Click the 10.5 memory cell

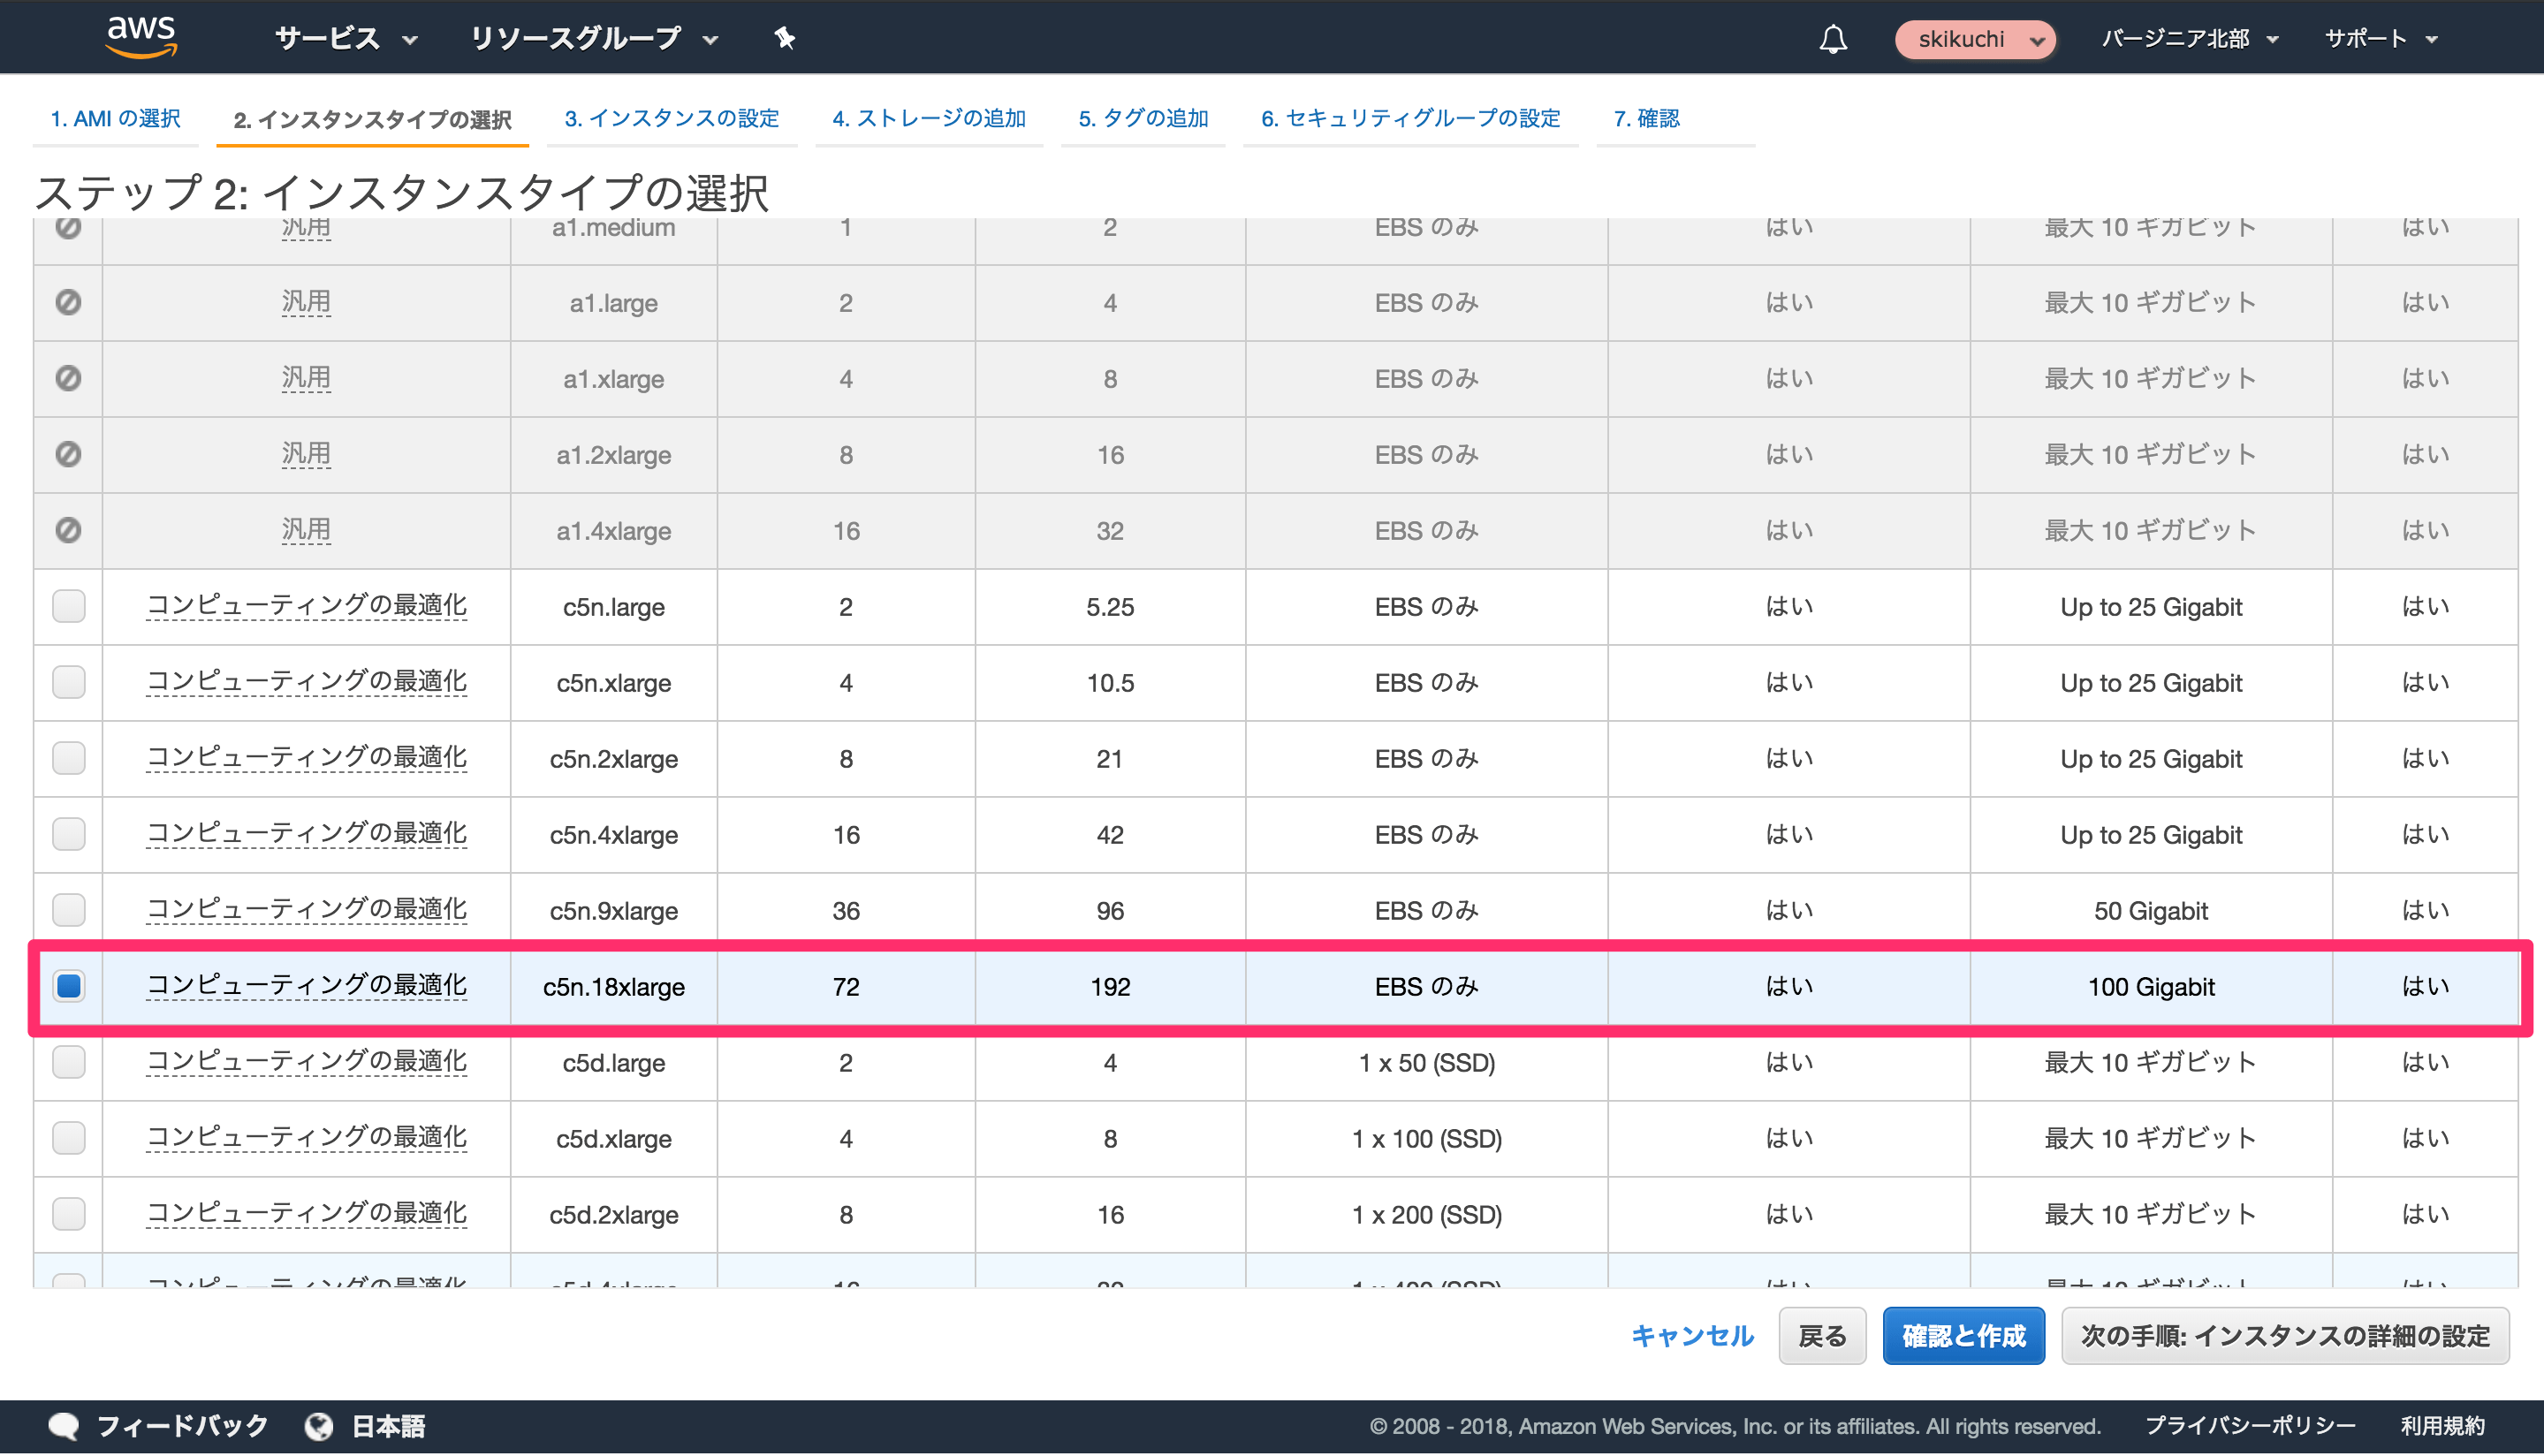[1110, 683]
